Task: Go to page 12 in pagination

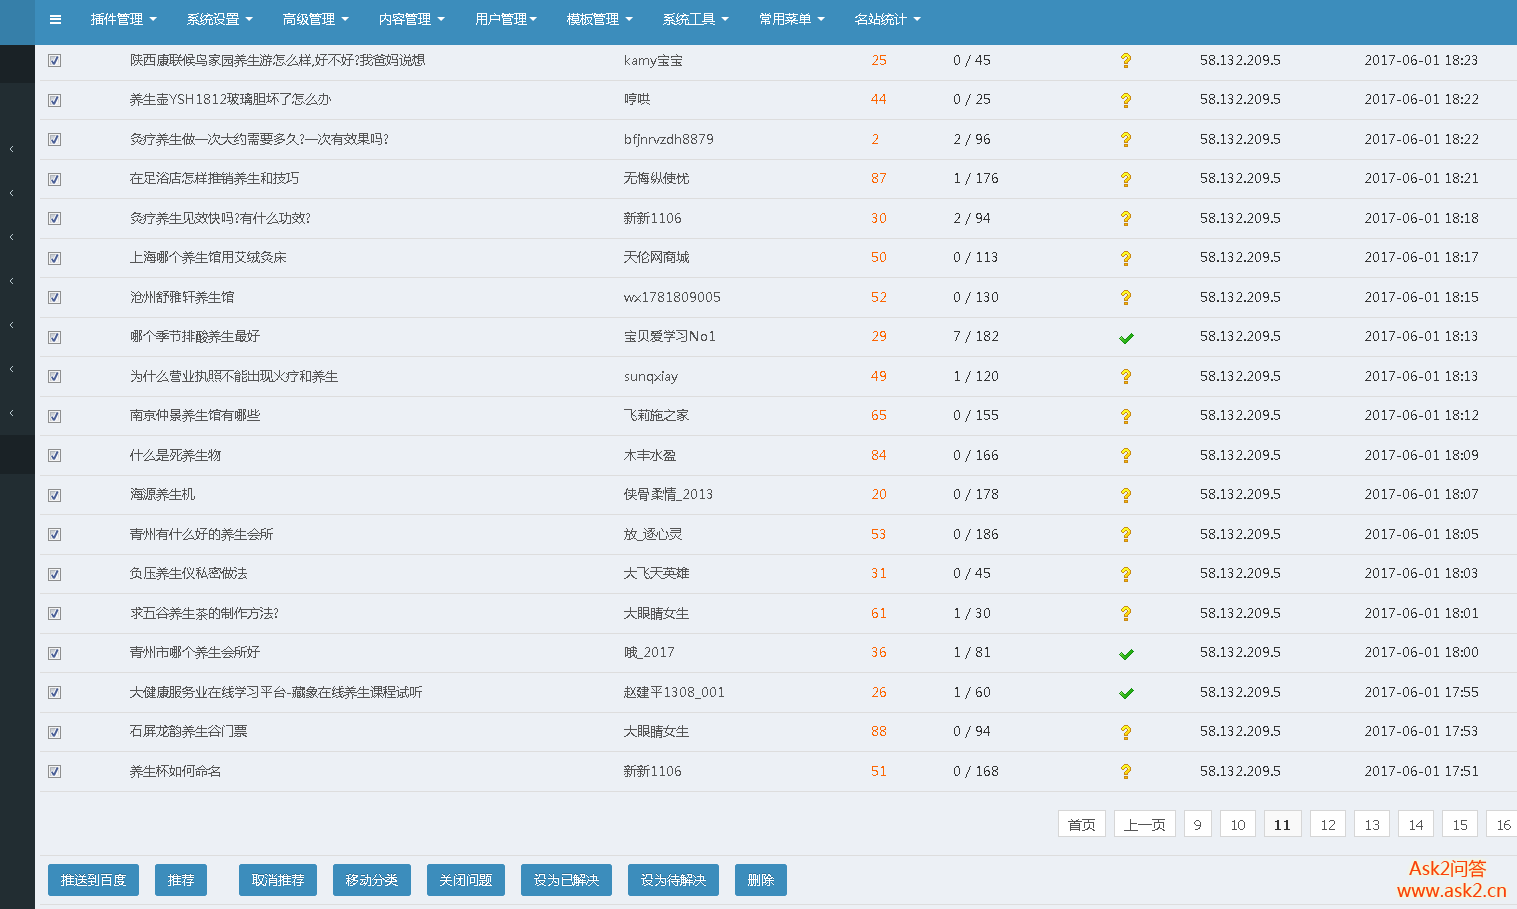Action: click(x=1327, y=825)
